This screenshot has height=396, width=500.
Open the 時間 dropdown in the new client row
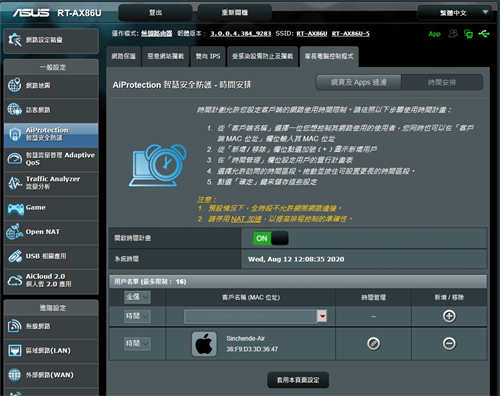tap(137, 316)
